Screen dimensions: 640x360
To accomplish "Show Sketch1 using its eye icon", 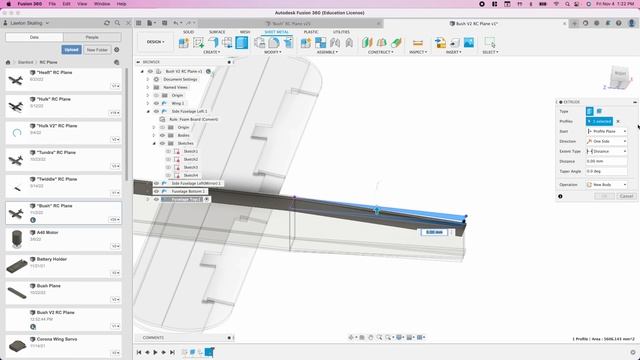I will [x=169, y=151].
